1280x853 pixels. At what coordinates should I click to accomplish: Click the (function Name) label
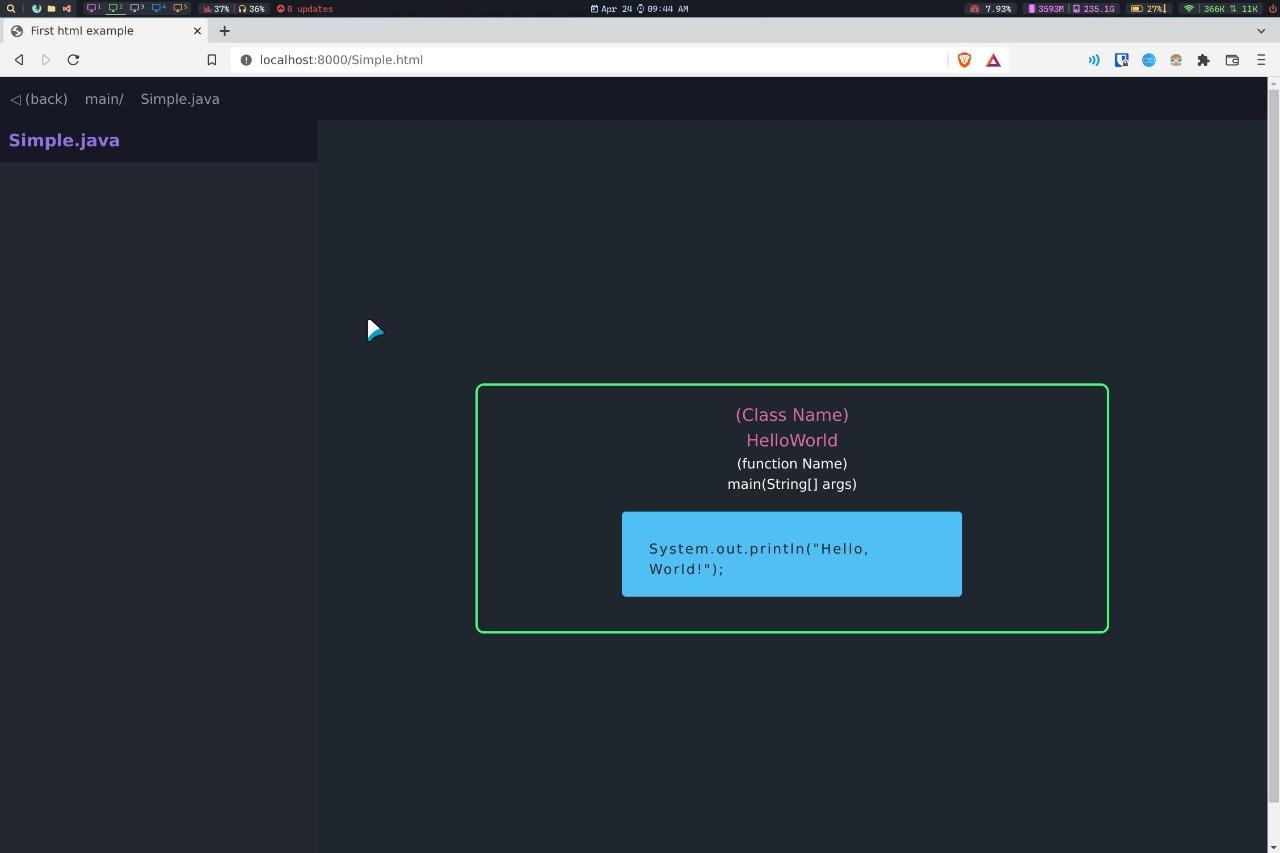tap(792, 464)
